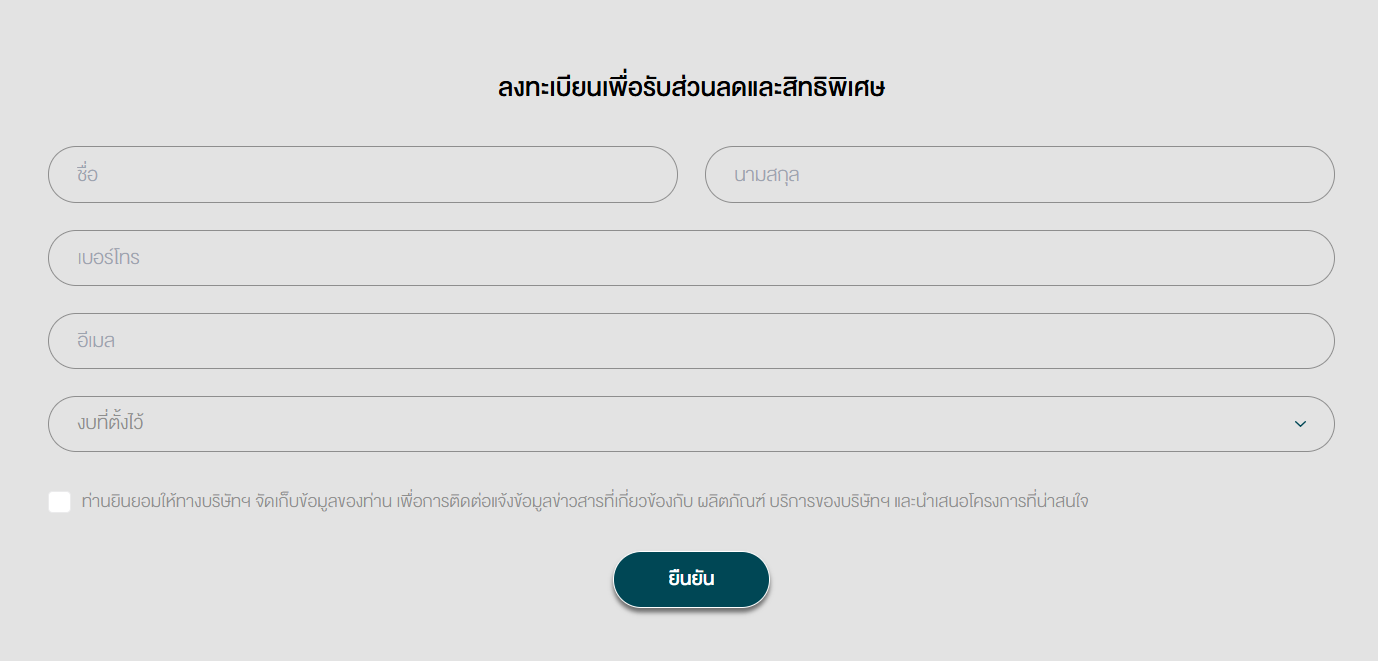Image resolution: width=1378 pixels, height=661 pixels.
Task: Click the อีเมล placeholder label
Action: pos(96,341)
